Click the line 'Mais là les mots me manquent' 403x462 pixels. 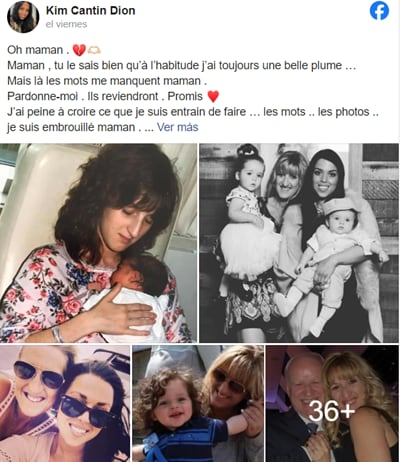coord(107,81)
